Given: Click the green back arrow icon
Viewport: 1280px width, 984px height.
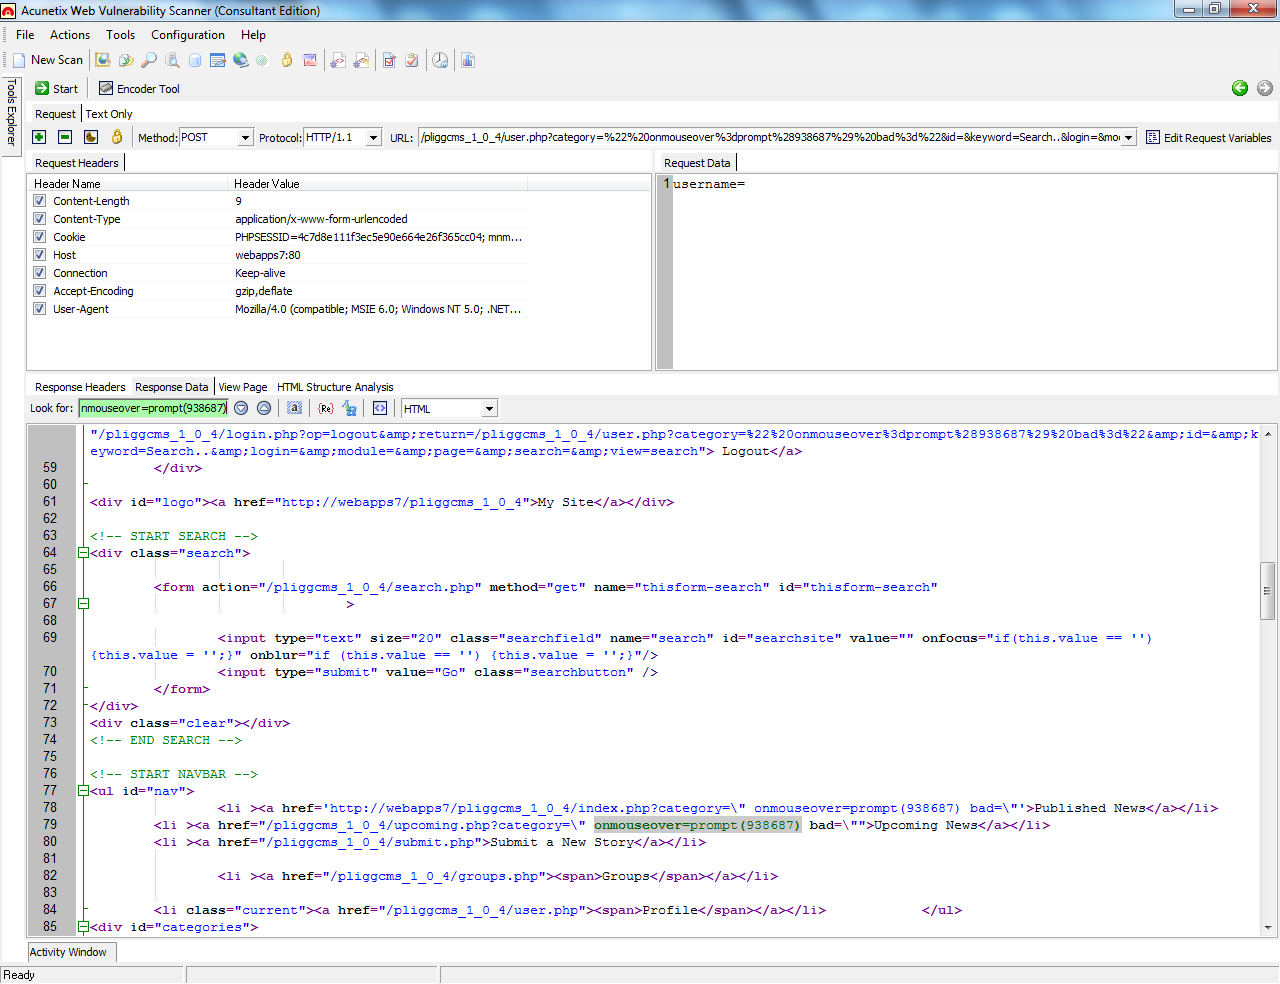Looking at the screenshot, I should coord(1240,88).
